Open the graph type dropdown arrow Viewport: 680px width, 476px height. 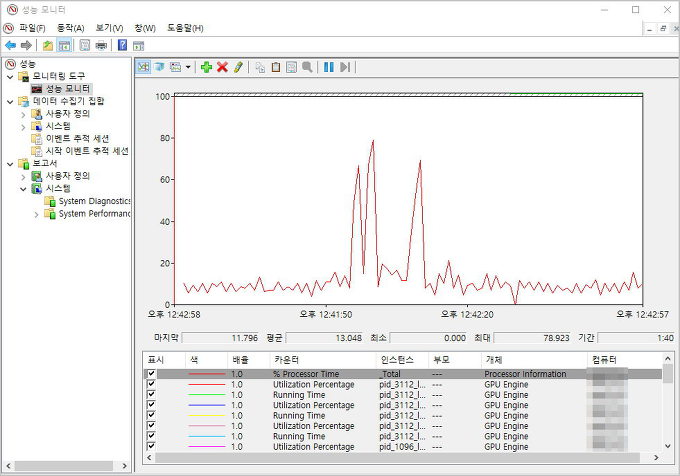[188, 67]
